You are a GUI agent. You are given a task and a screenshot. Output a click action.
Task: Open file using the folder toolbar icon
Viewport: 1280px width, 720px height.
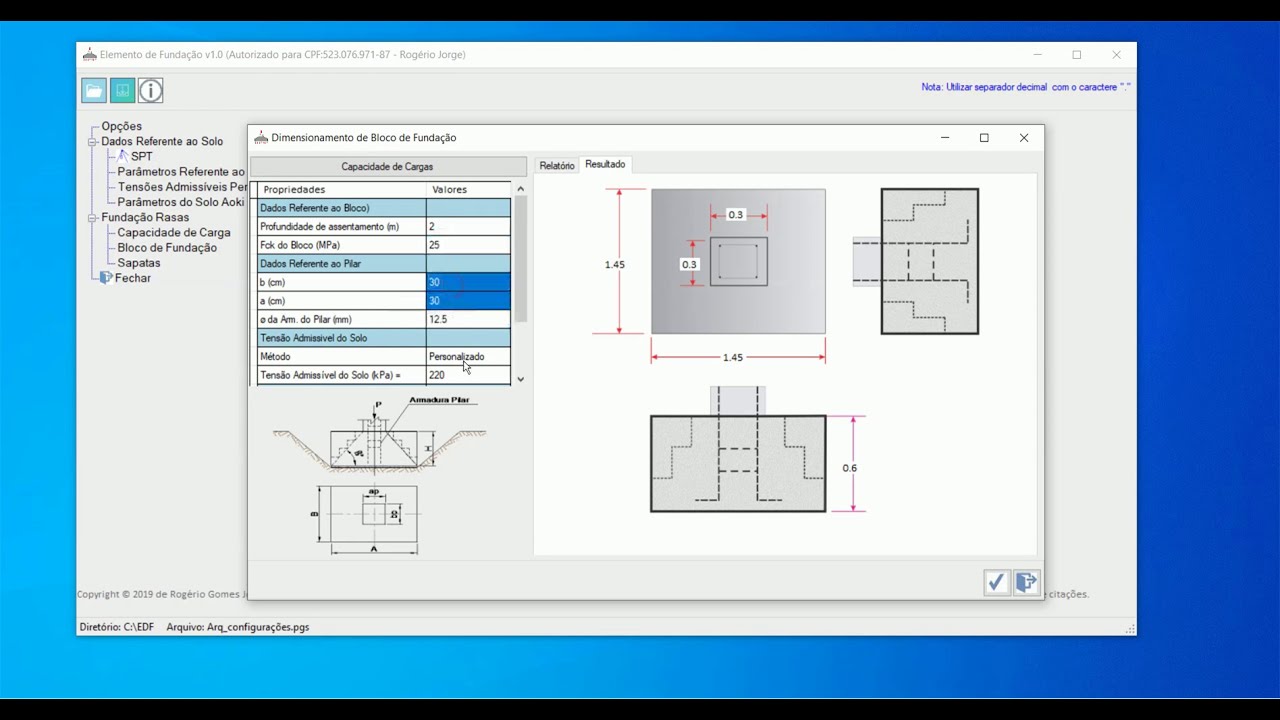click(x=94, y=91)
